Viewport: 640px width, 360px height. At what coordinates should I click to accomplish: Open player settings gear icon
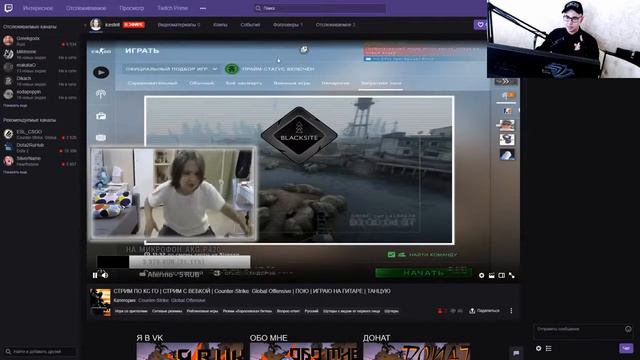[482, 276]
